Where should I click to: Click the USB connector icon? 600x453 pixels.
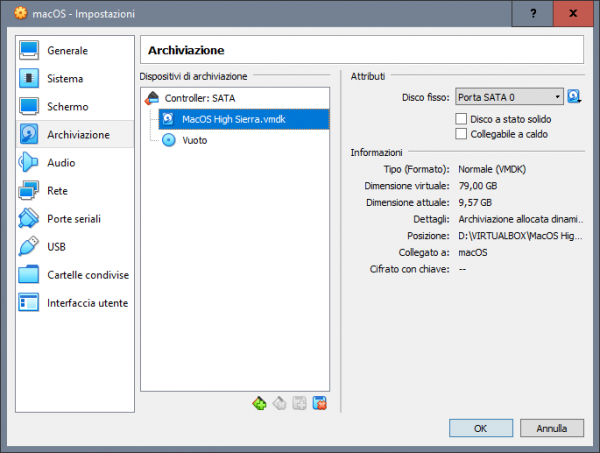tap(29, 246)
